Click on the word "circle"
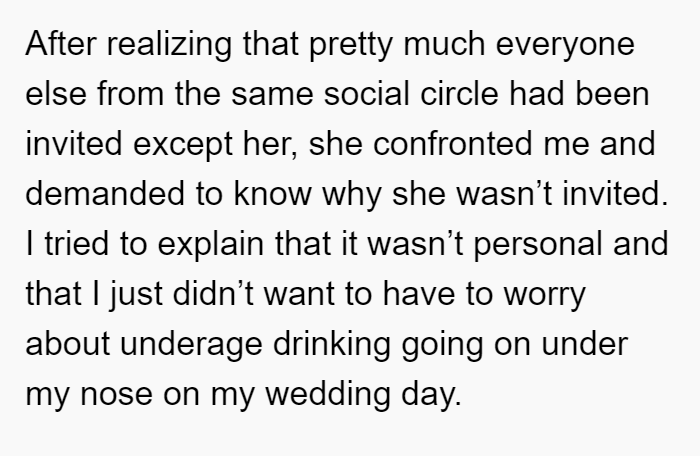This screenshot has height=456, width=700. pos(459,94)
